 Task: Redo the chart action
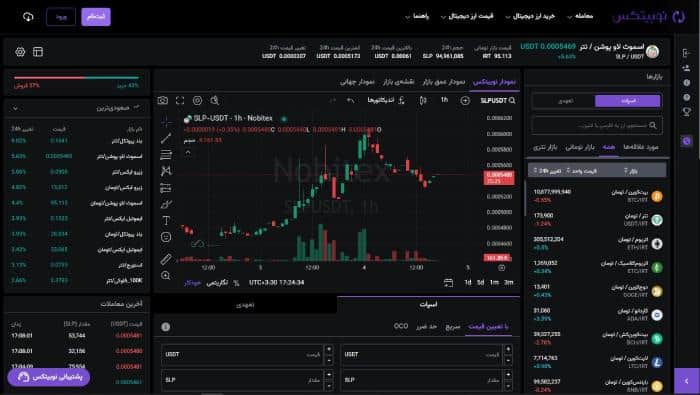(333, 100)
